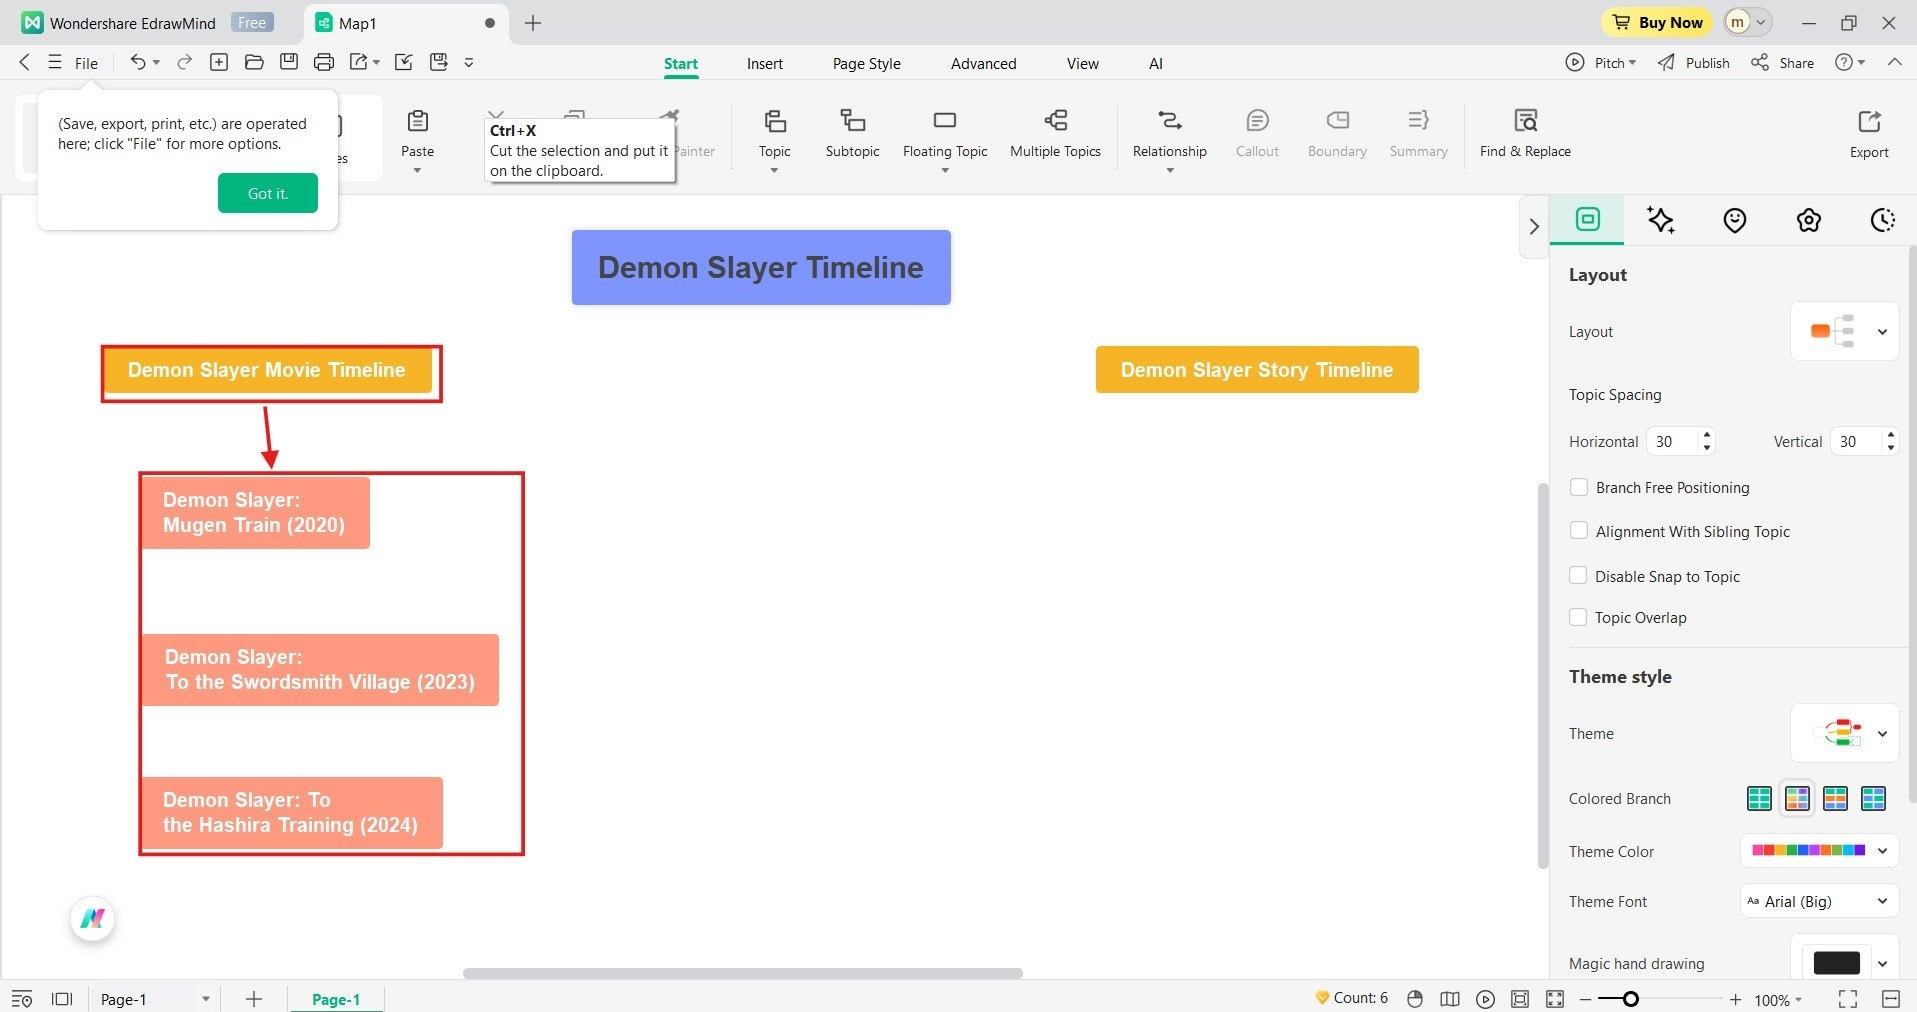Switch to the Insert ribbon tab
The image size is (1917, 1012).
coord(765,63)
